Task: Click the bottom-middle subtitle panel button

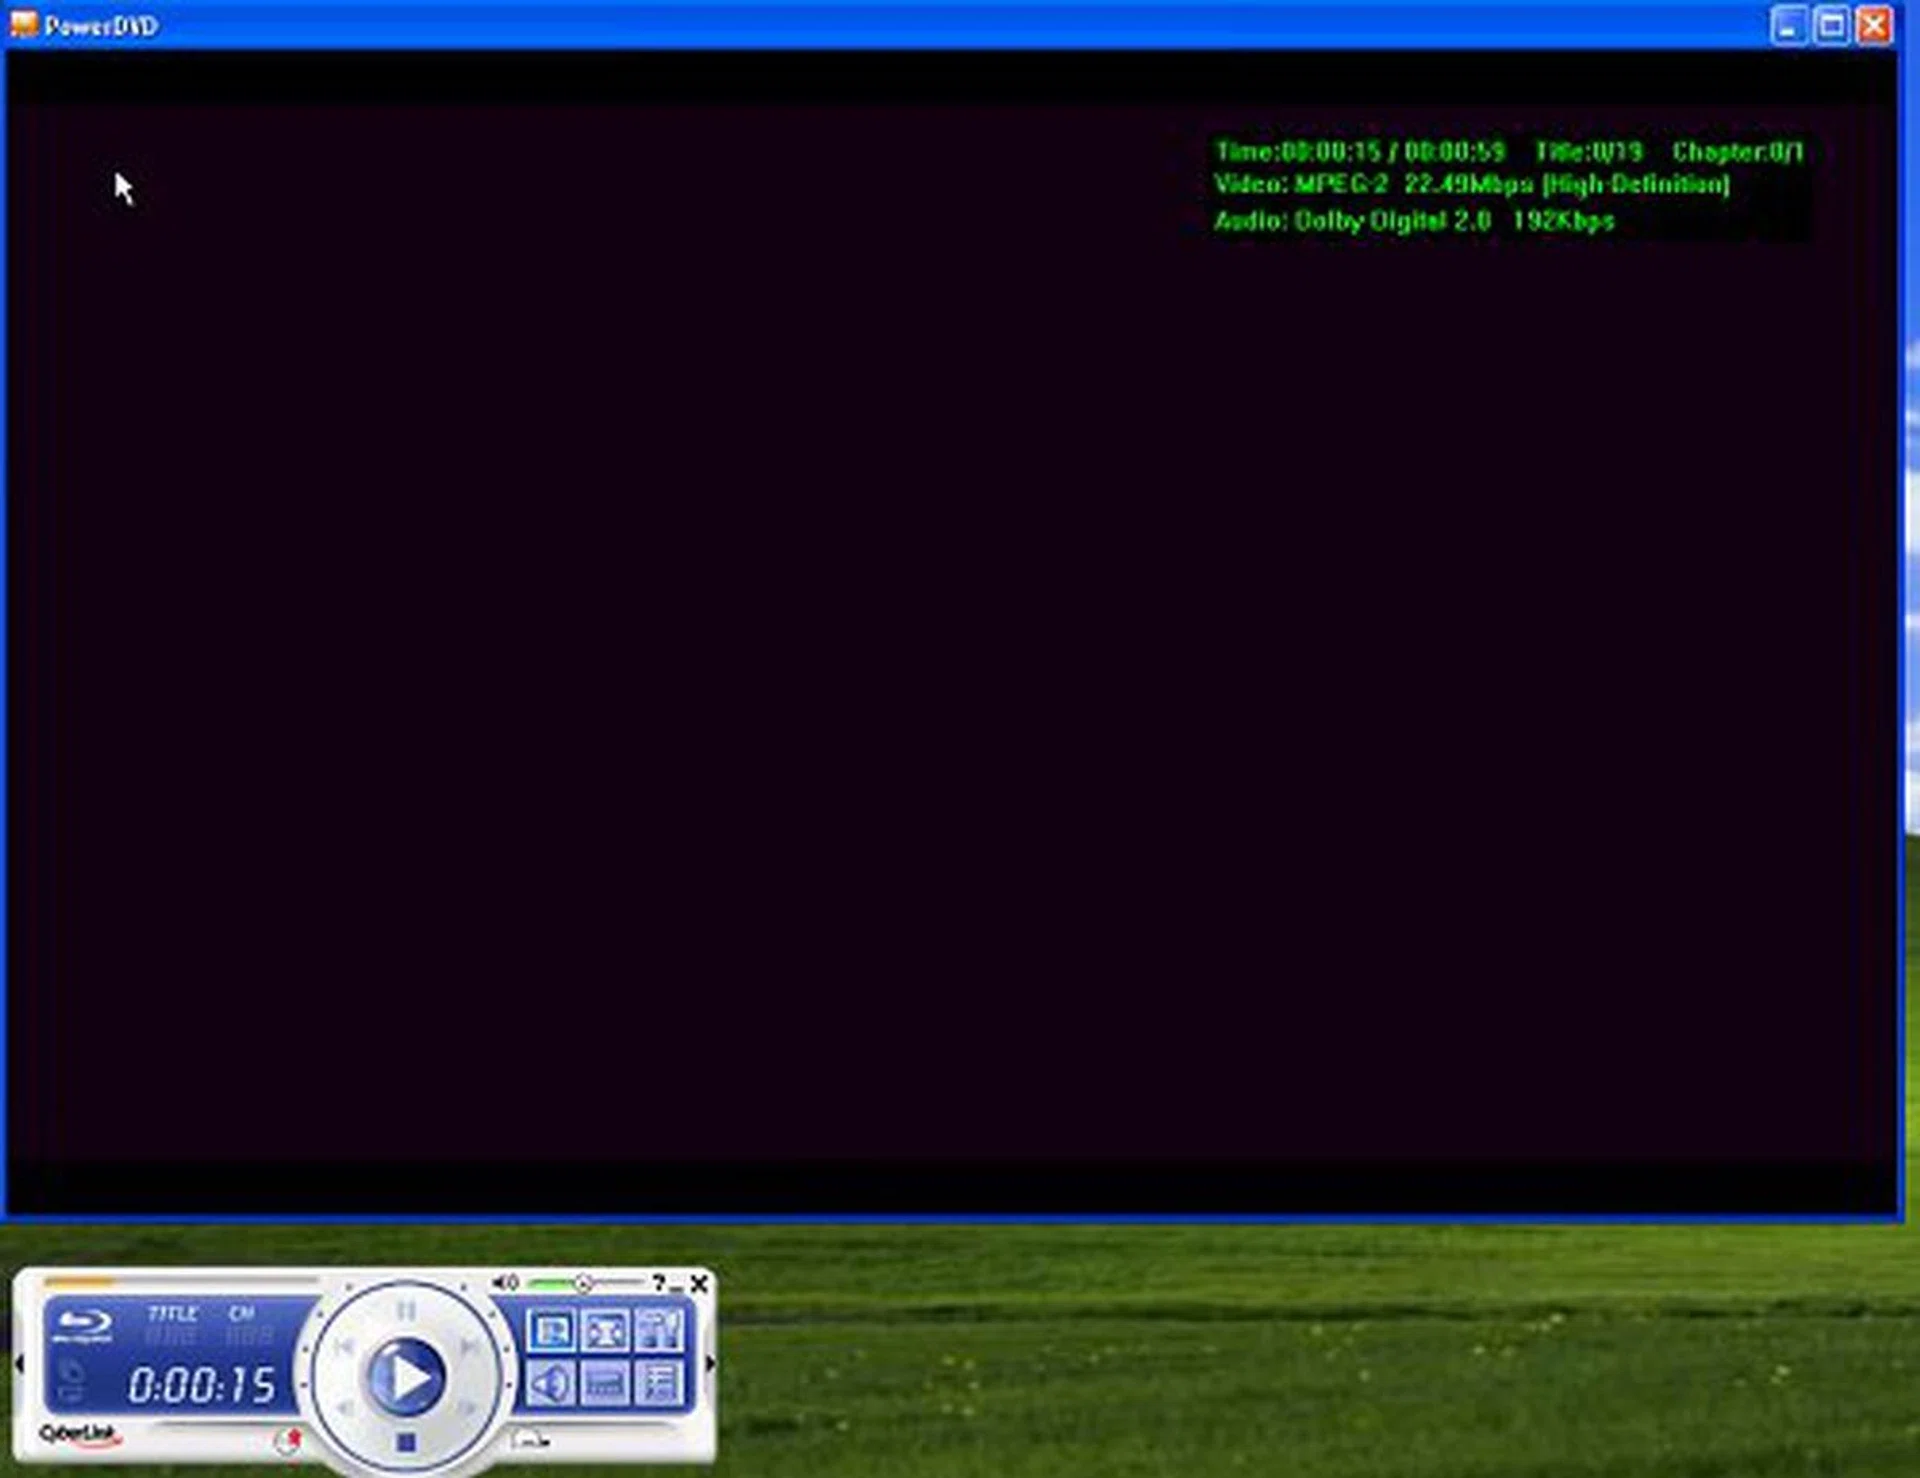Action: tap(605, 1384)
